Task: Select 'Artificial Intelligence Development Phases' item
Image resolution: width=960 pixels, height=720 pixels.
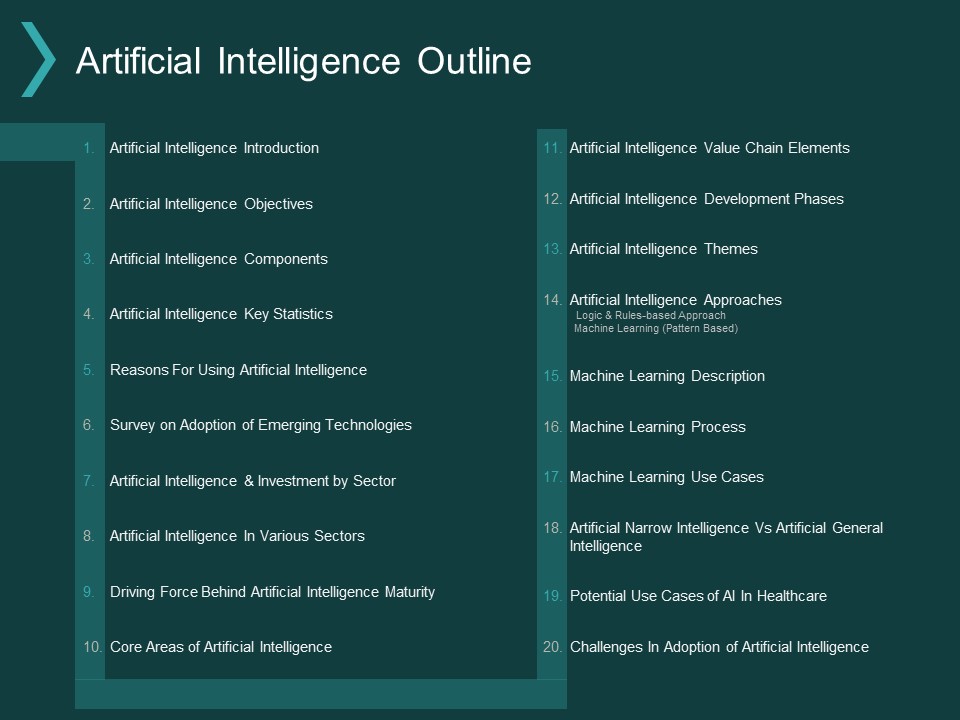Action: tap(707, 199)
